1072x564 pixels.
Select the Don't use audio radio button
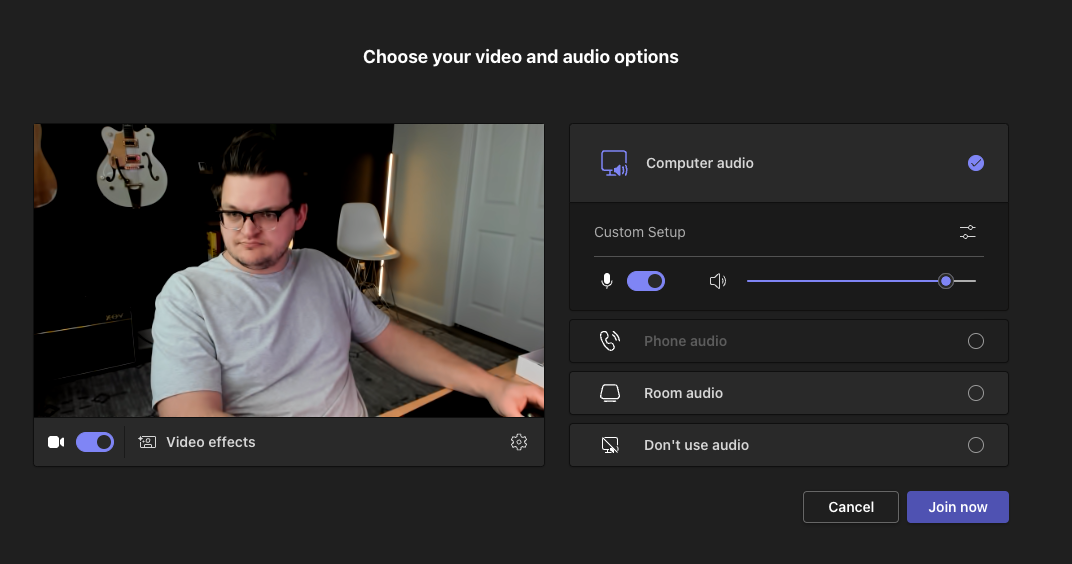(x=976, y=445)
